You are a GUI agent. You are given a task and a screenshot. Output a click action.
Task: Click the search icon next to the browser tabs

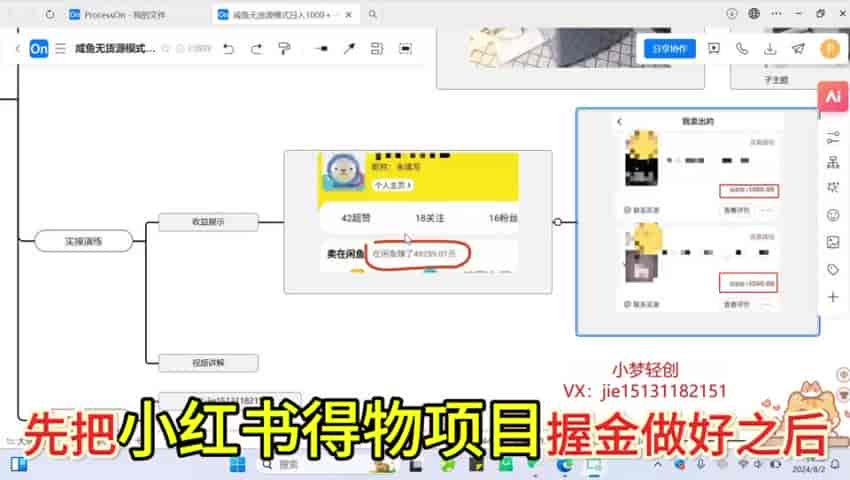point(373,15)
